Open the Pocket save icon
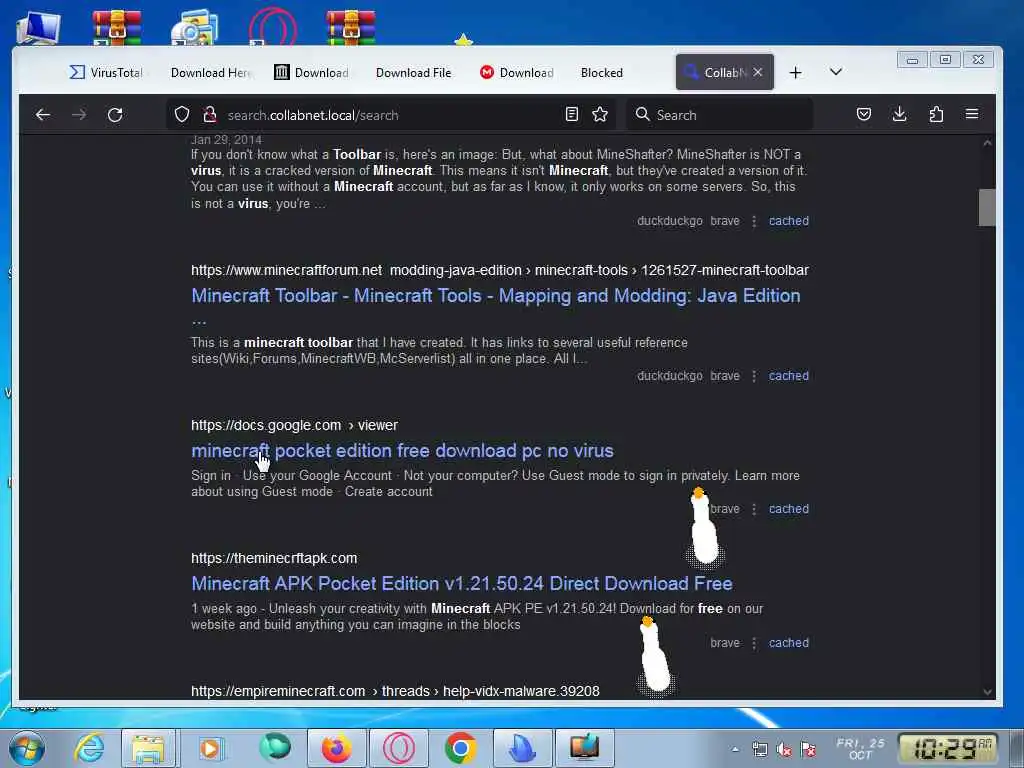1024x768 pixels. (x=863, y=115)
